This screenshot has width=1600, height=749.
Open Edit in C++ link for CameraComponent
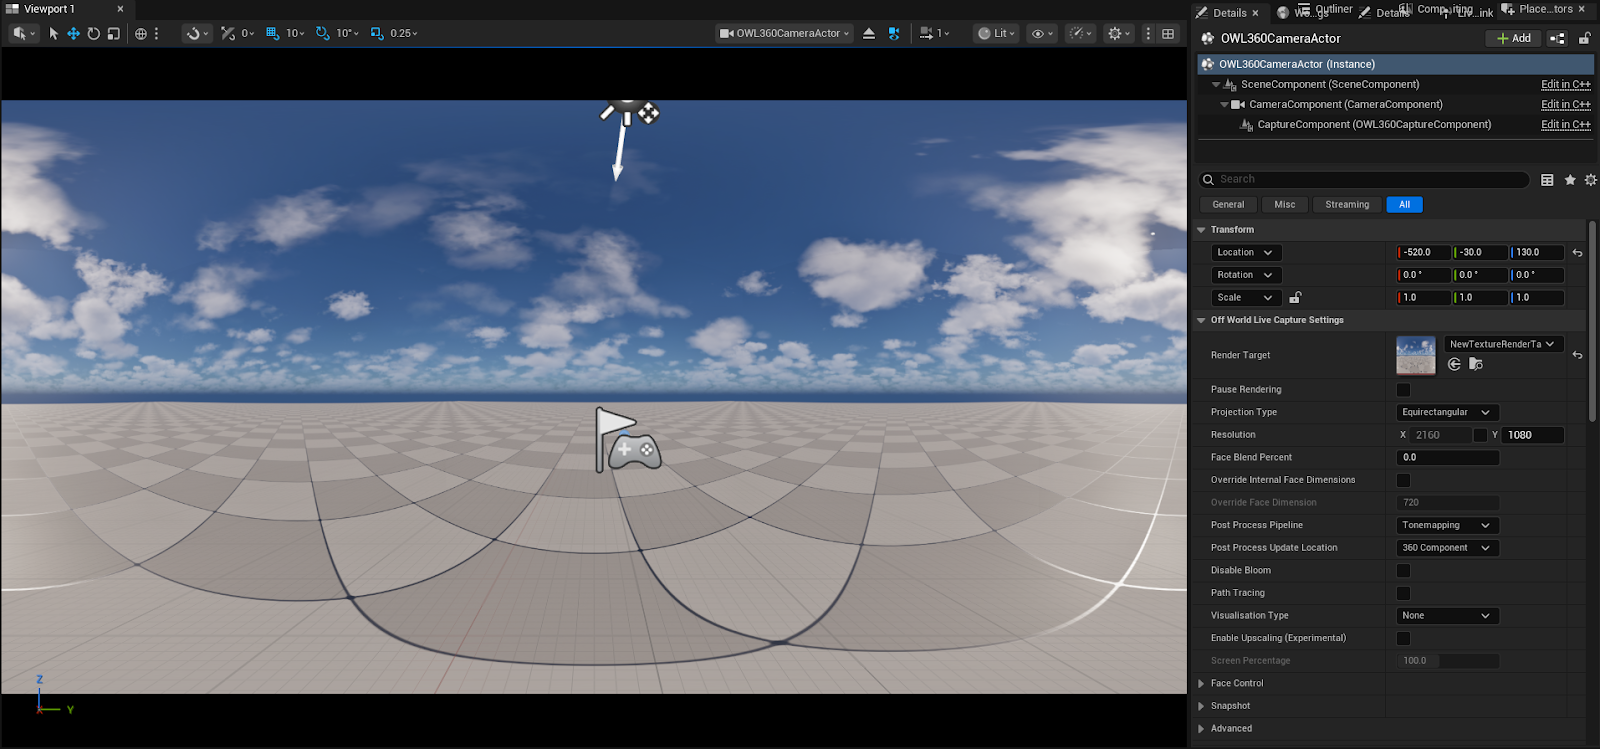(x=1565, y=105)
